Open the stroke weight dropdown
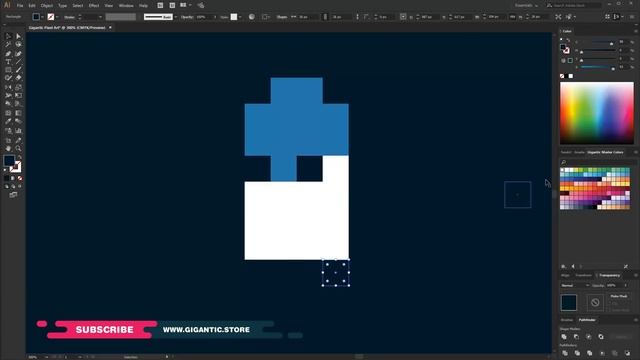This screenshot has width=640, height=360. tap(100, 17)
